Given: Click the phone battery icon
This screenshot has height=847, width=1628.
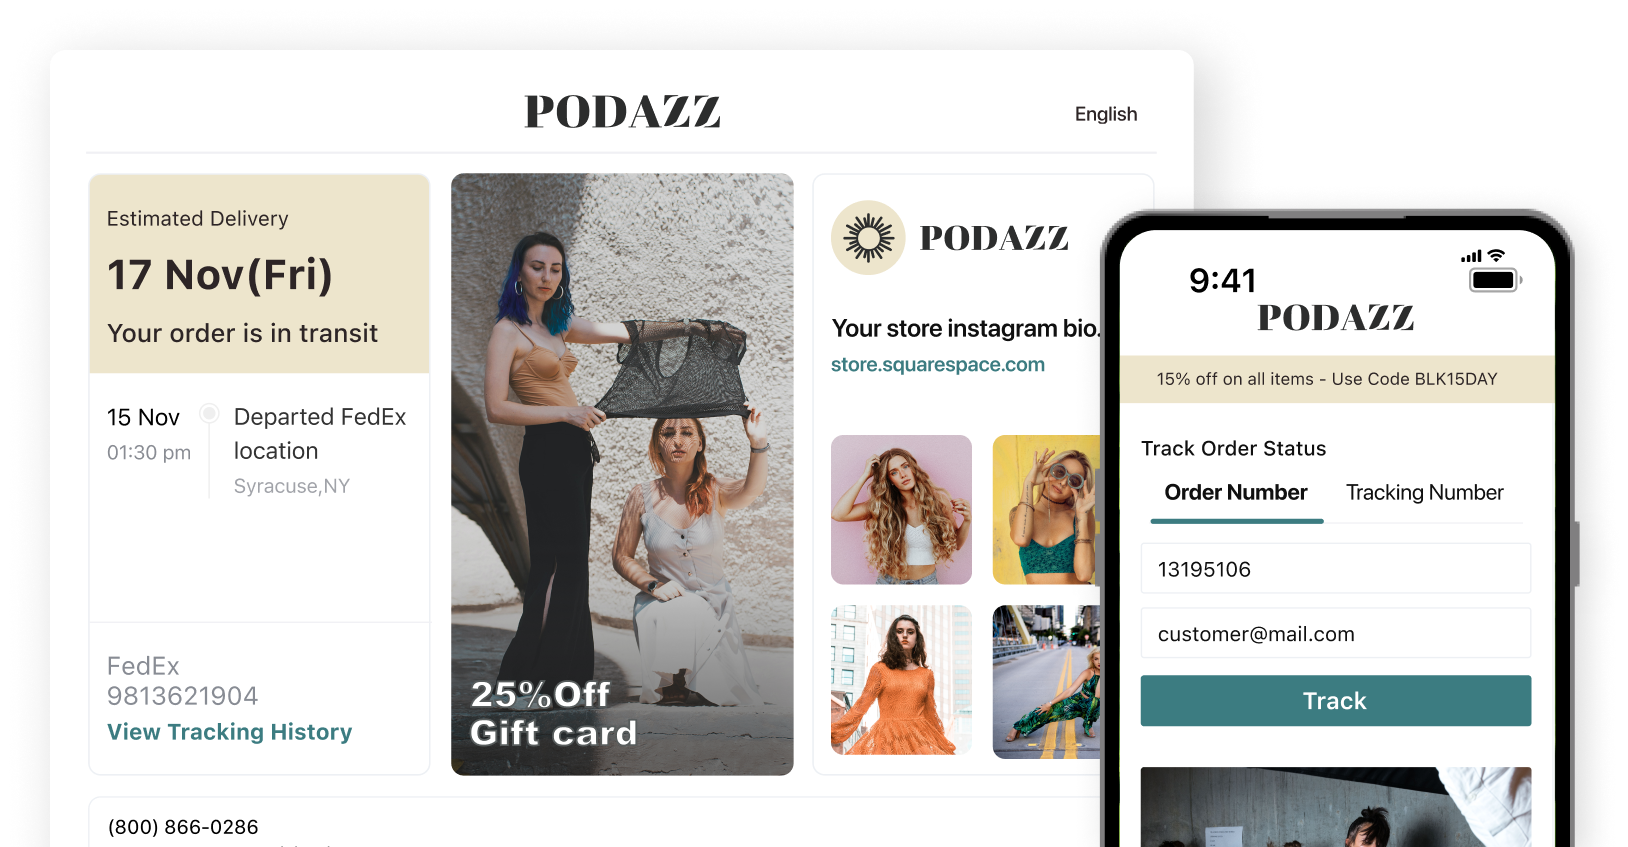Looking at the screenshot, I should click(1495, 280).
